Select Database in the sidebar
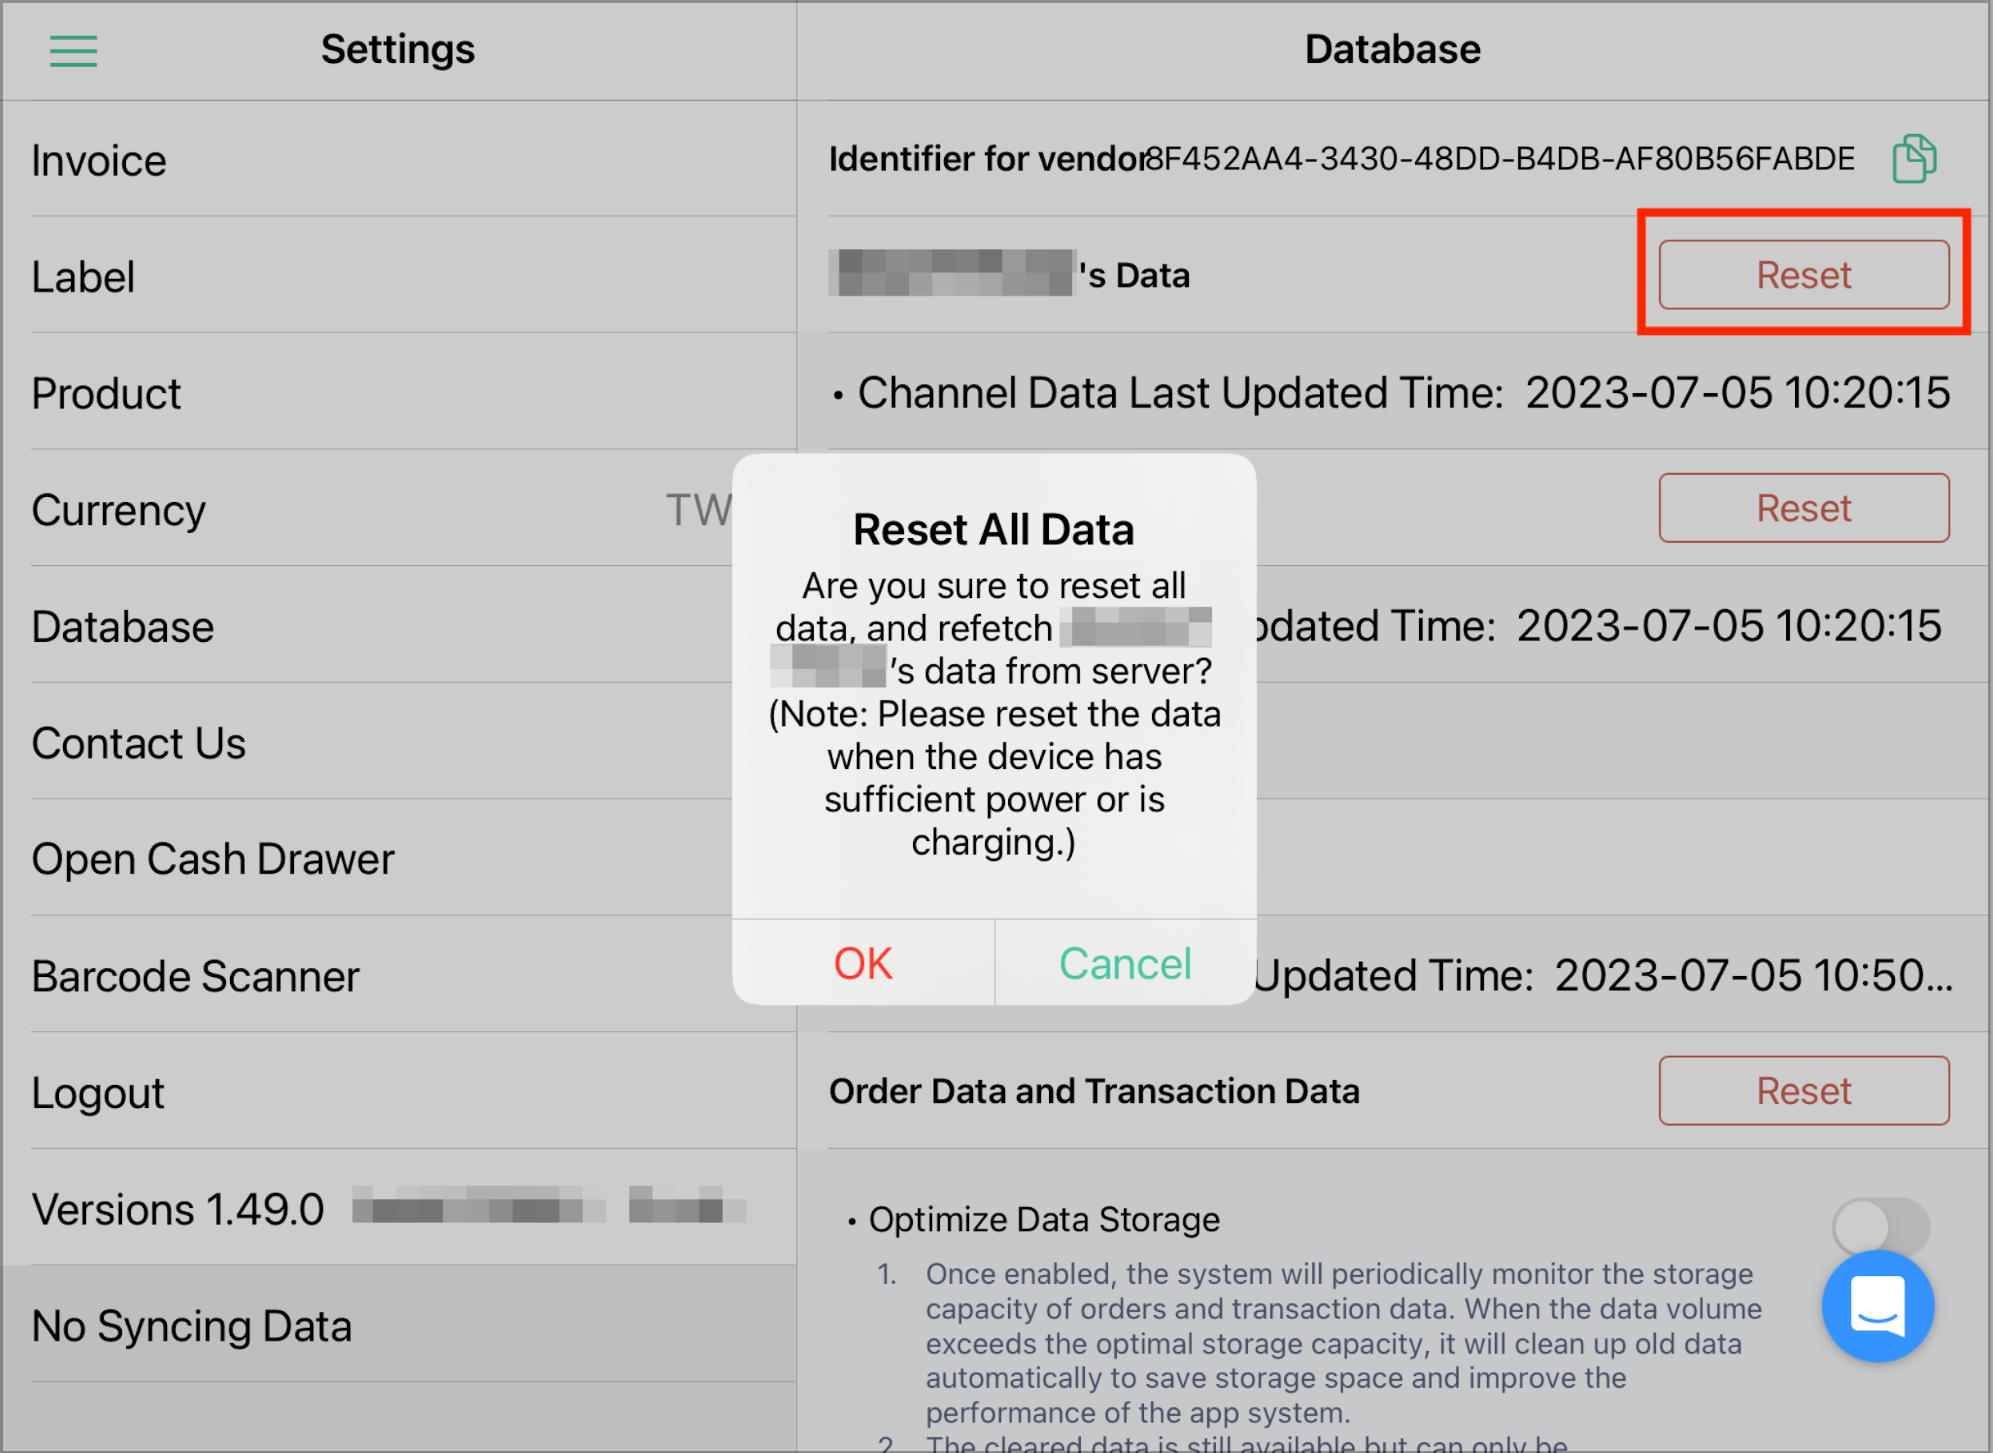1993x1453 pixels. (123, 626)
